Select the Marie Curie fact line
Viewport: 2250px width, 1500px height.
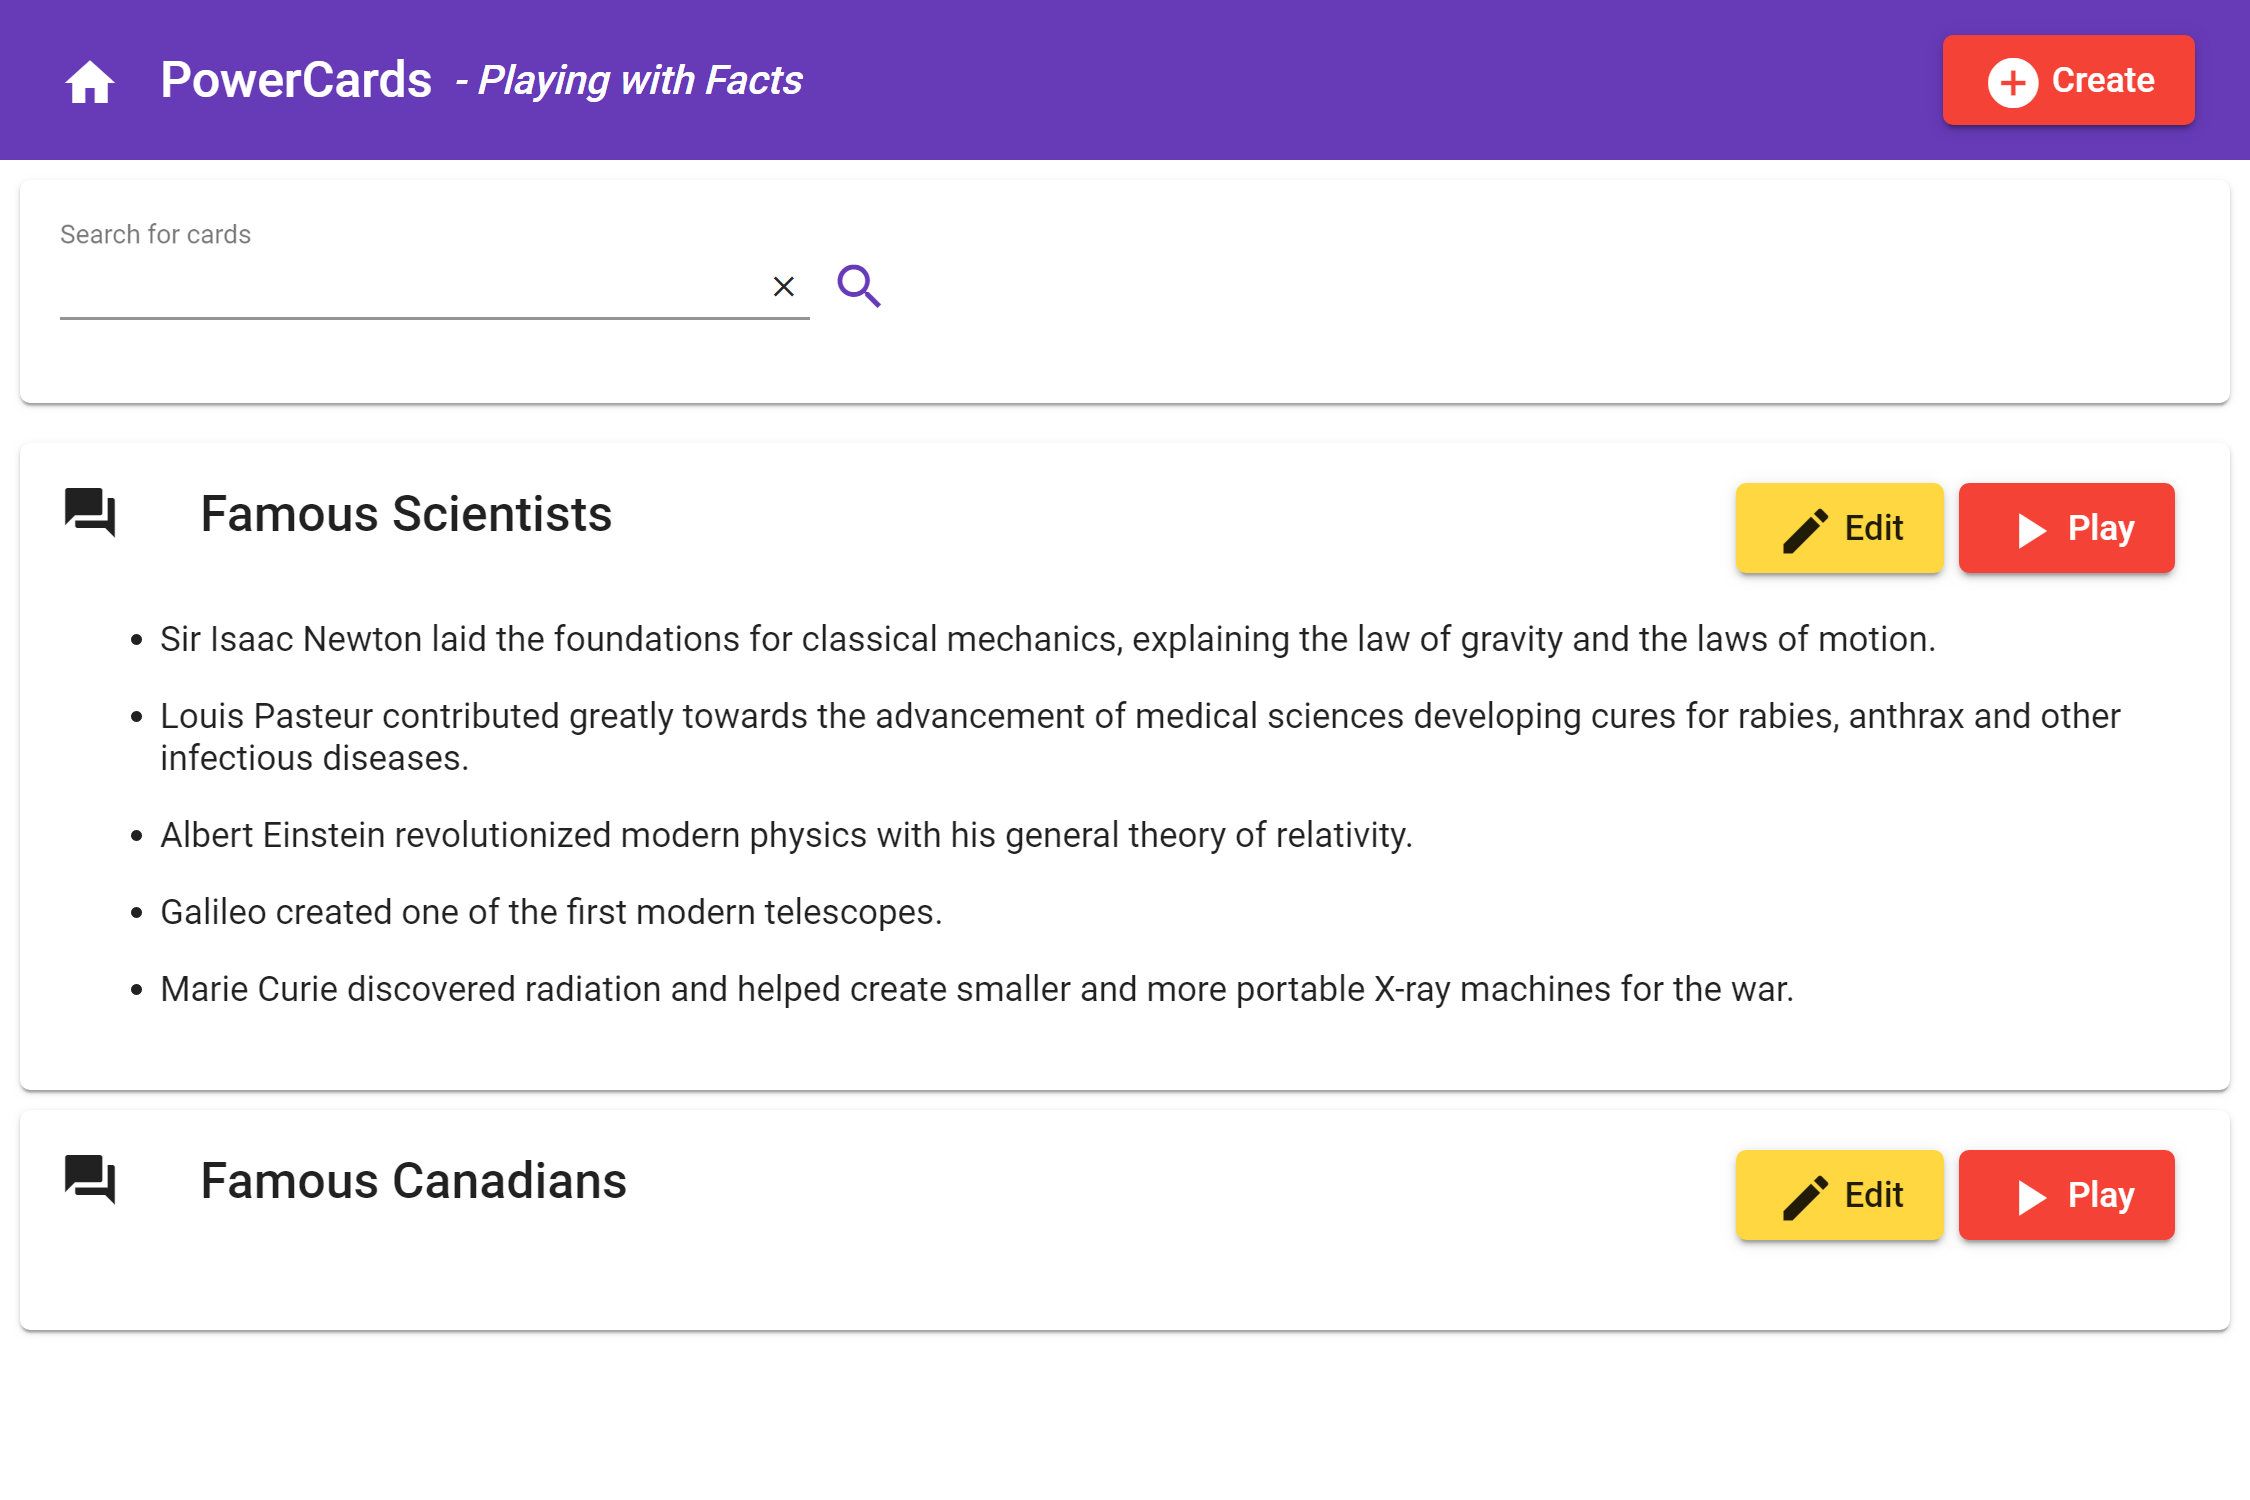pyautogui.click(x=976, y=989)
